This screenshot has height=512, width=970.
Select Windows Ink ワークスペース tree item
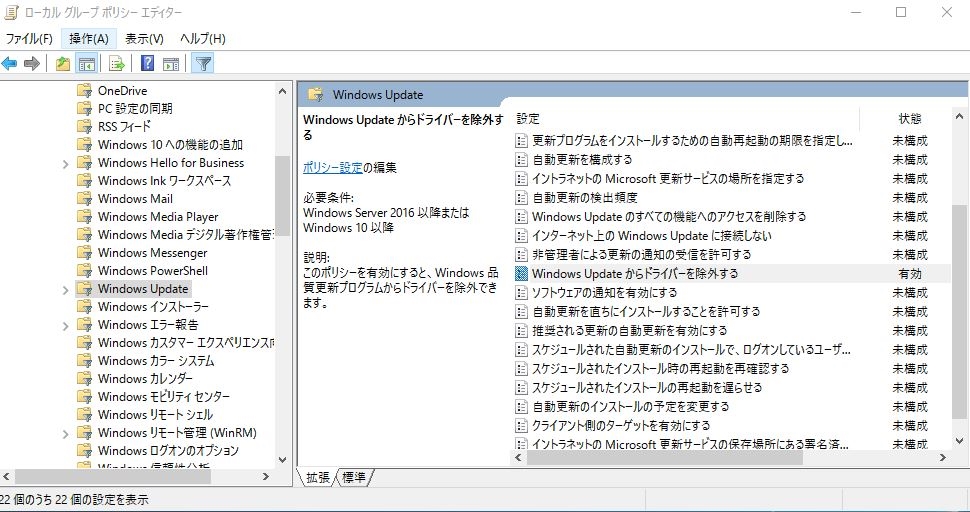click(164, 181)
